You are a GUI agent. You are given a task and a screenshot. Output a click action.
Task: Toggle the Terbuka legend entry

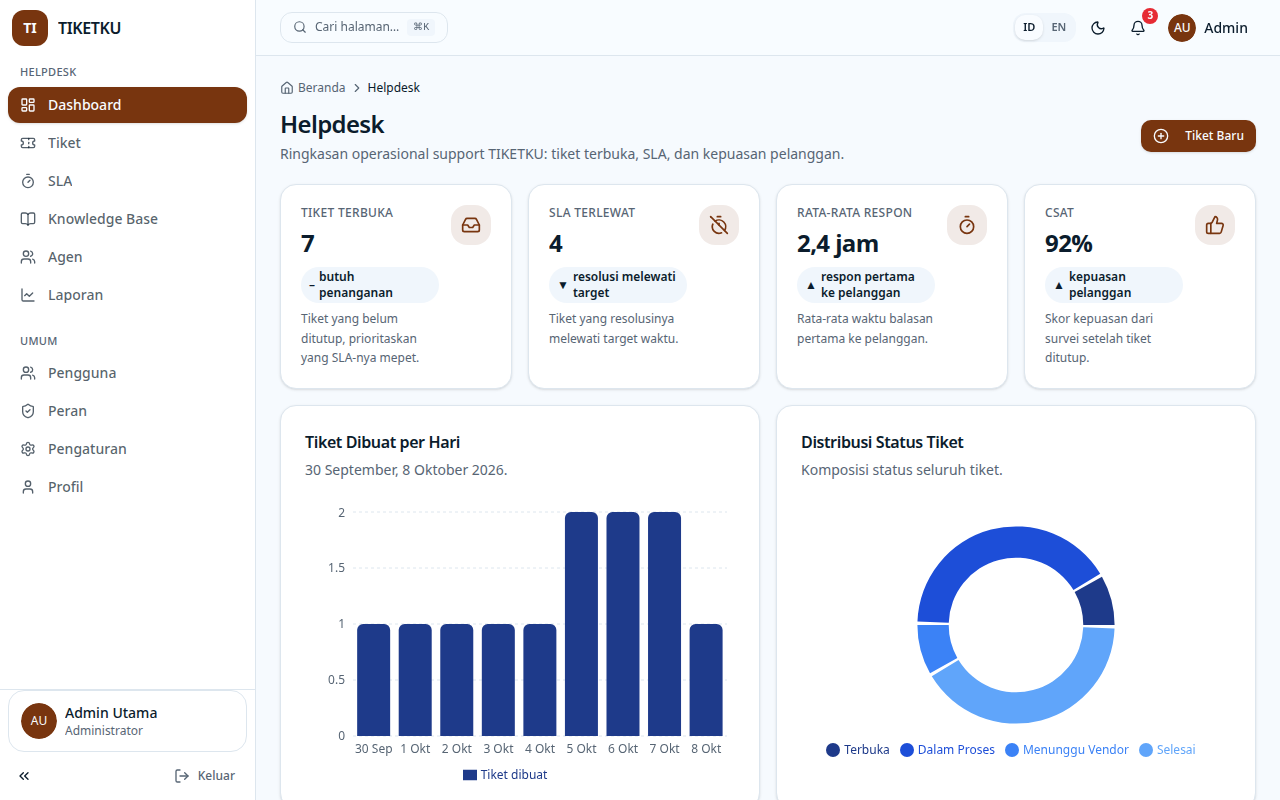[858, 750]
